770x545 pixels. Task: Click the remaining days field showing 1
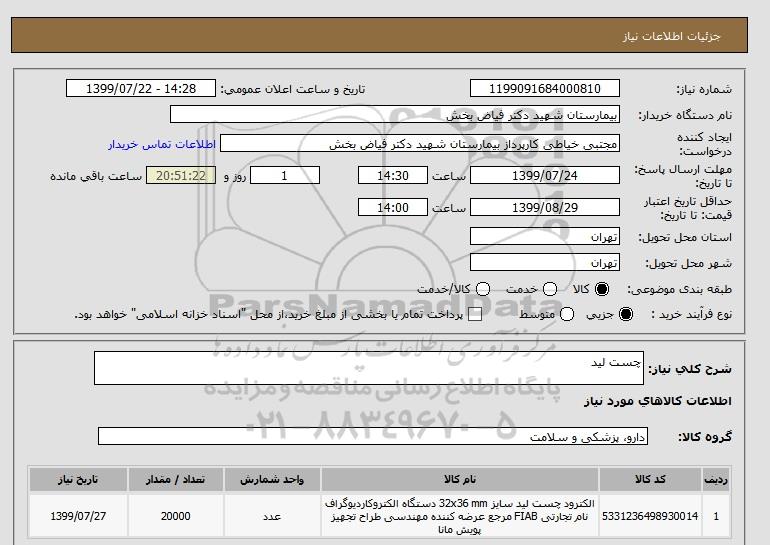point(285,175)
